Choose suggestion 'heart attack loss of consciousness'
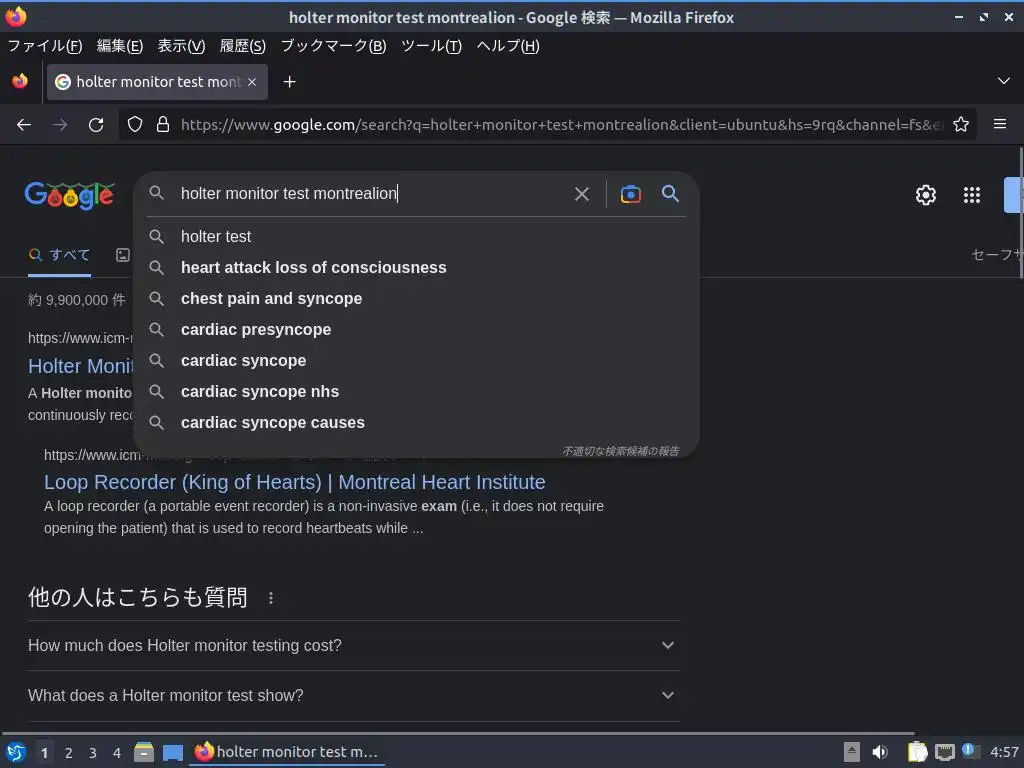Image resolution: width=1024 pixels, height=768 pixels. tap(416, 268)
